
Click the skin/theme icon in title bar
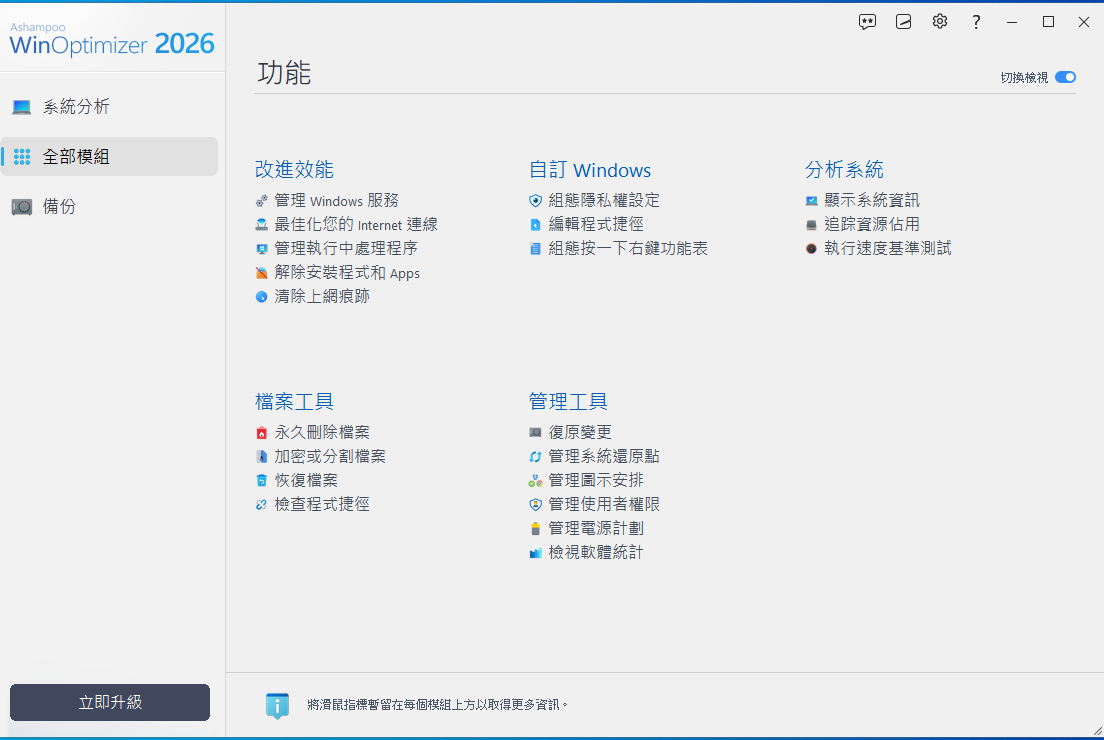pos(903,22)
